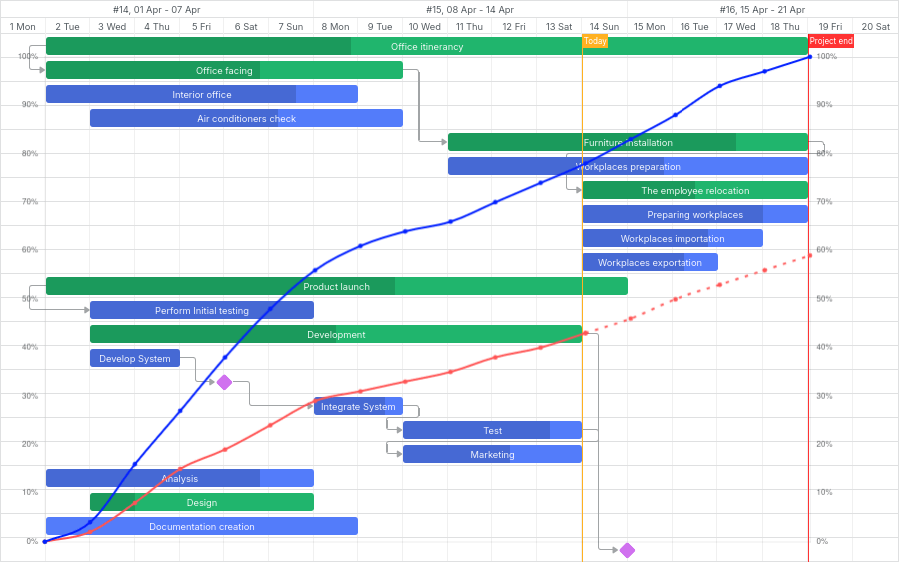
Task: Select the Furniture installation bar
Action: (x=627, y=142)
